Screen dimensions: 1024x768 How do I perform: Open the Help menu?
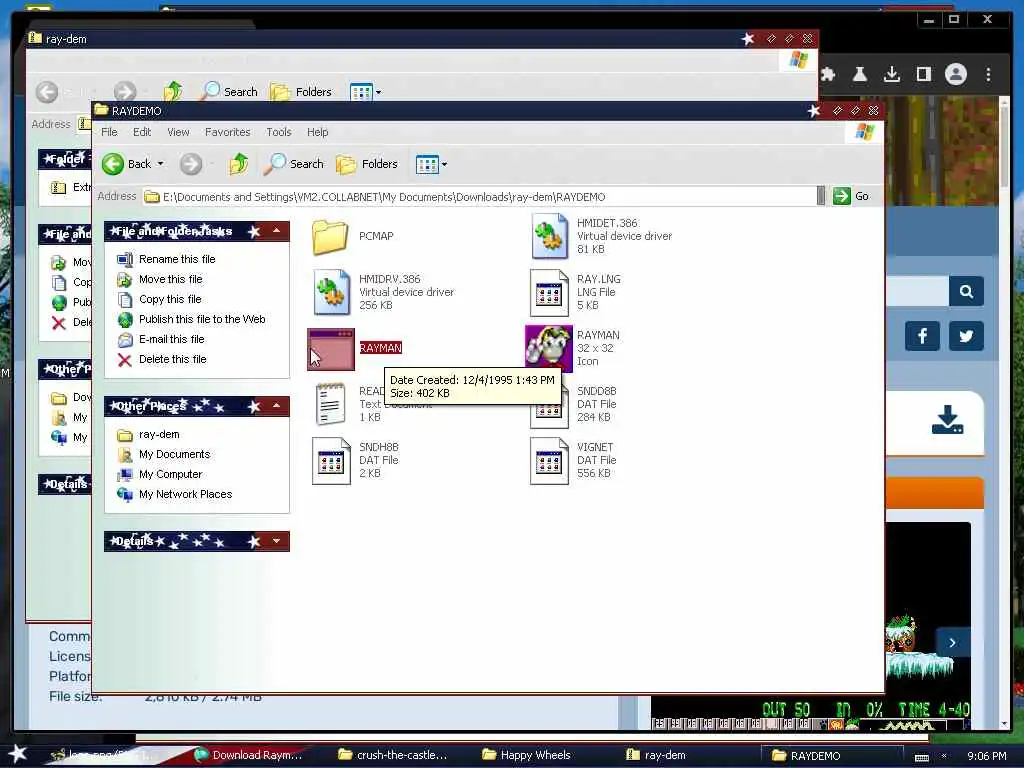click(x=317, y=132)
